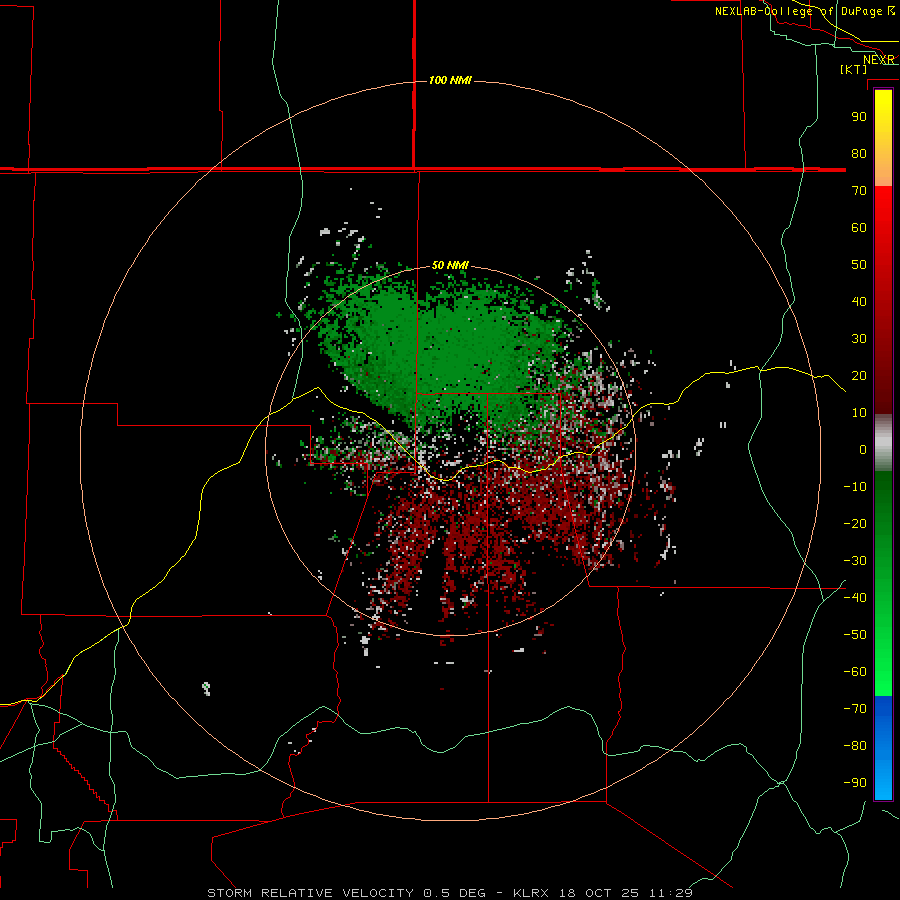900x900 pixels.
Task: Click the "KLRX" radar site identifier
Action: (531, 893)
